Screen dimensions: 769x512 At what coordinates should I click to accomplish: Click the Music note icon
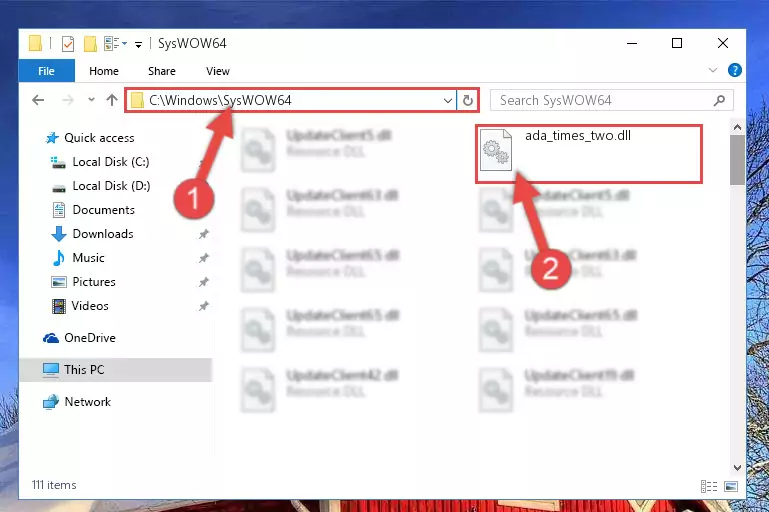[x=59, y=258]
